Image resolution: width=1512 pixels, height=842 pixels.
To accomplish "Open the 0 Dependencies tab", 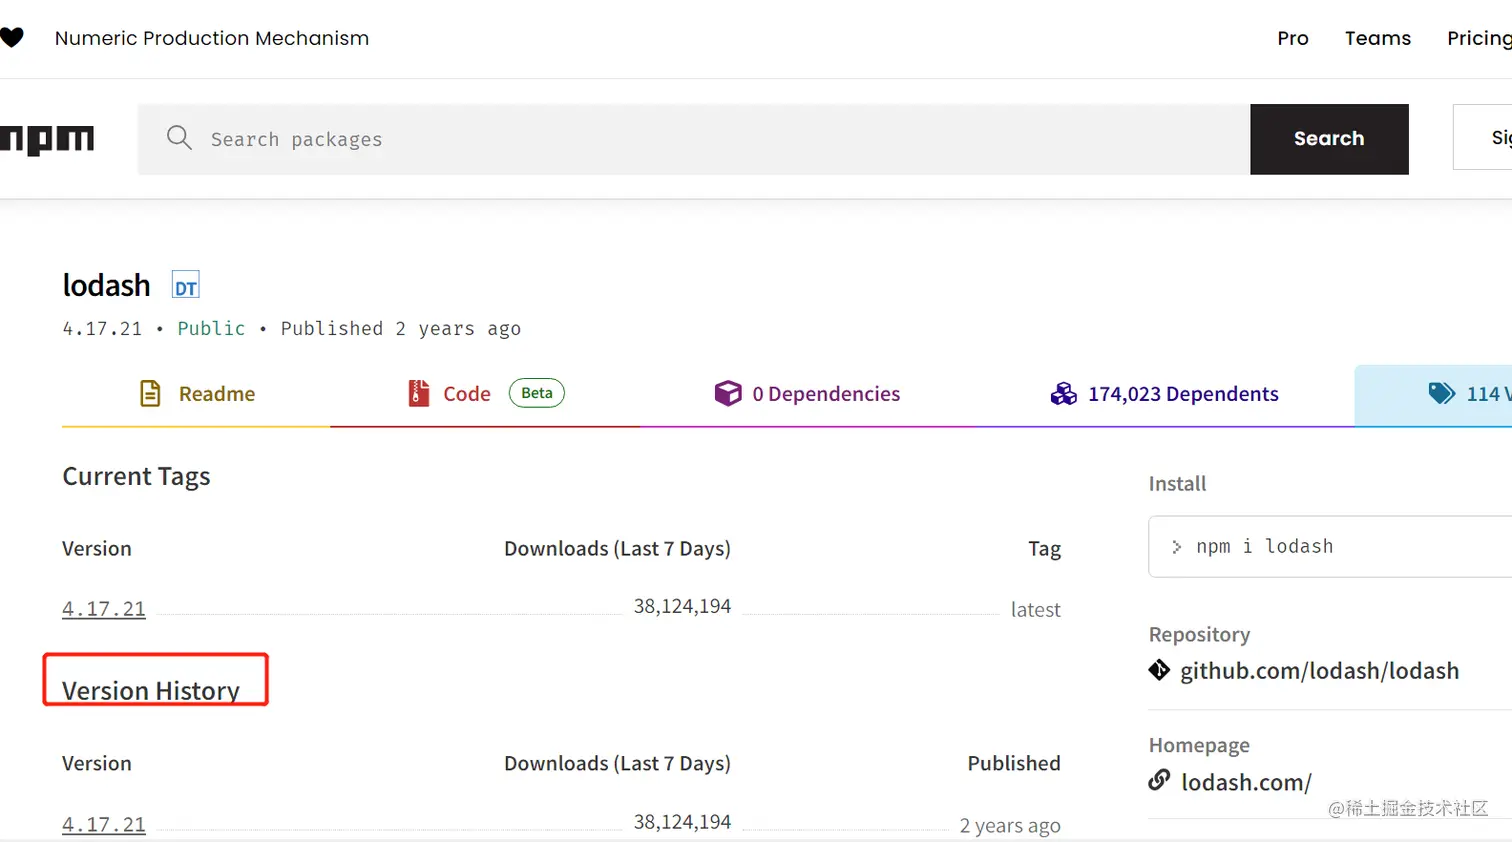I will tap(807, 394).
